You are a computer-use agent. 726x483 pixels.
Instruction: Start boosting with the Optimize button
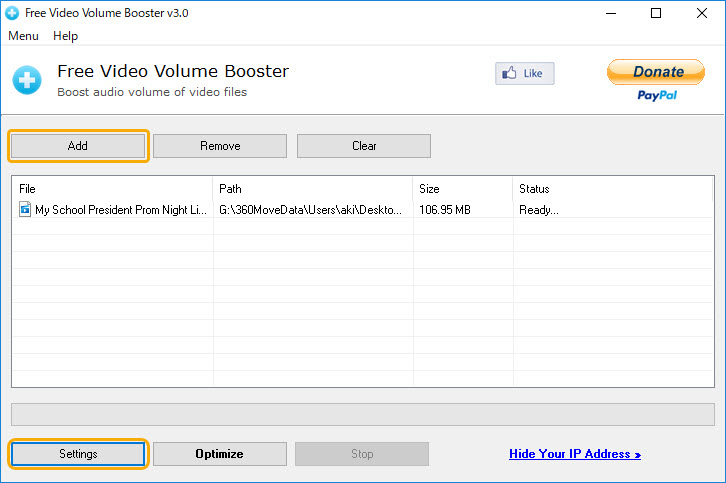point(219,454)
